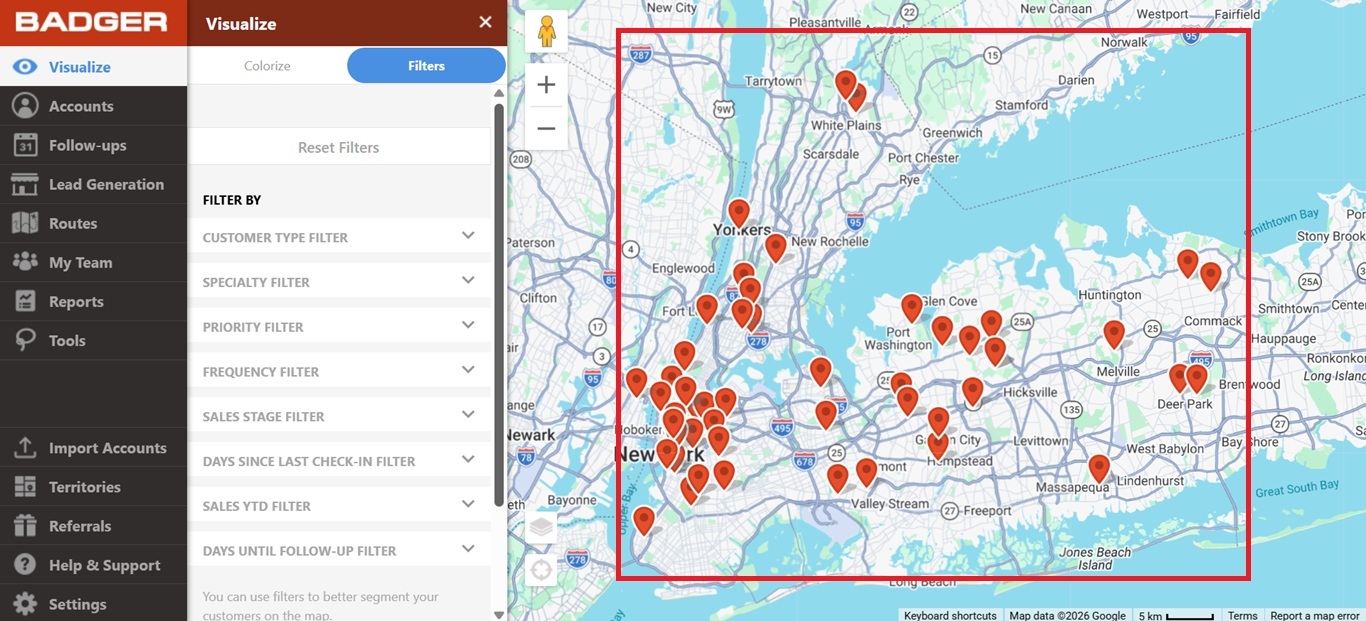The image size is (1366, 621).
Task: Click the My Team people icon
Action: click(x=25, y=262)
